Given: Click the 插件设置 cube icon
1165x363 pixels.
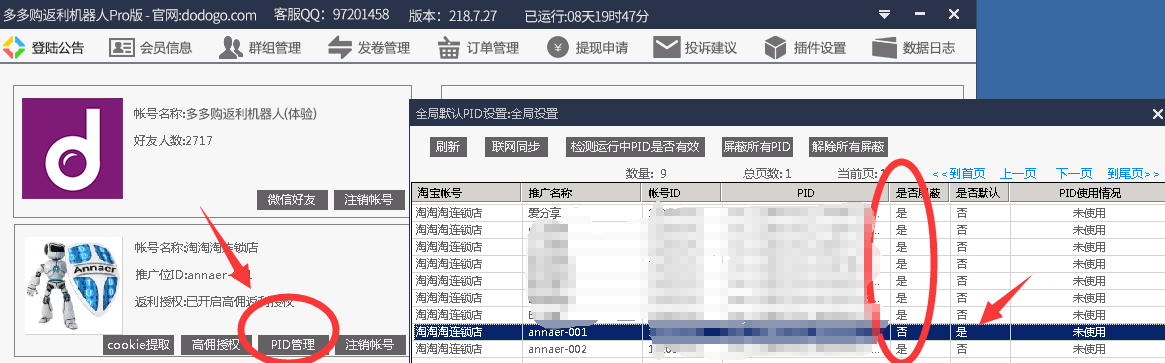Looking at the screenshot, I should coord(776,48).
